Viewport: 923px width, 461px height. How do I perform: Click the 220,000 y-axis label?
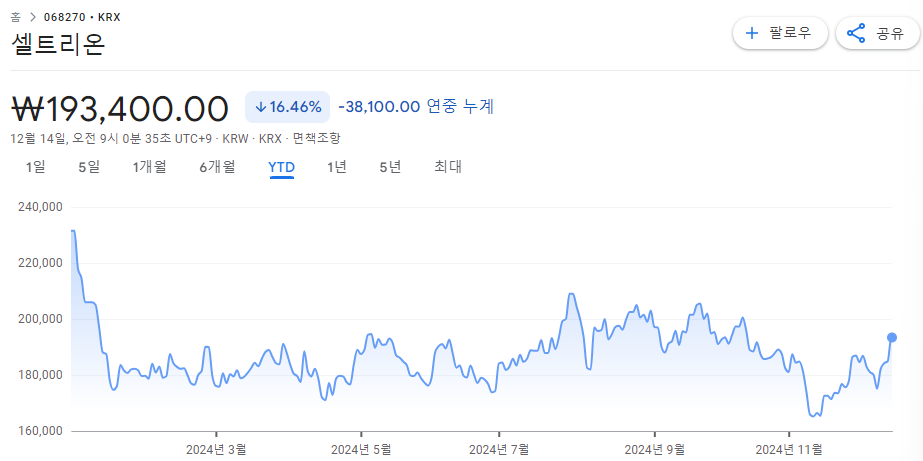(41, 263)
